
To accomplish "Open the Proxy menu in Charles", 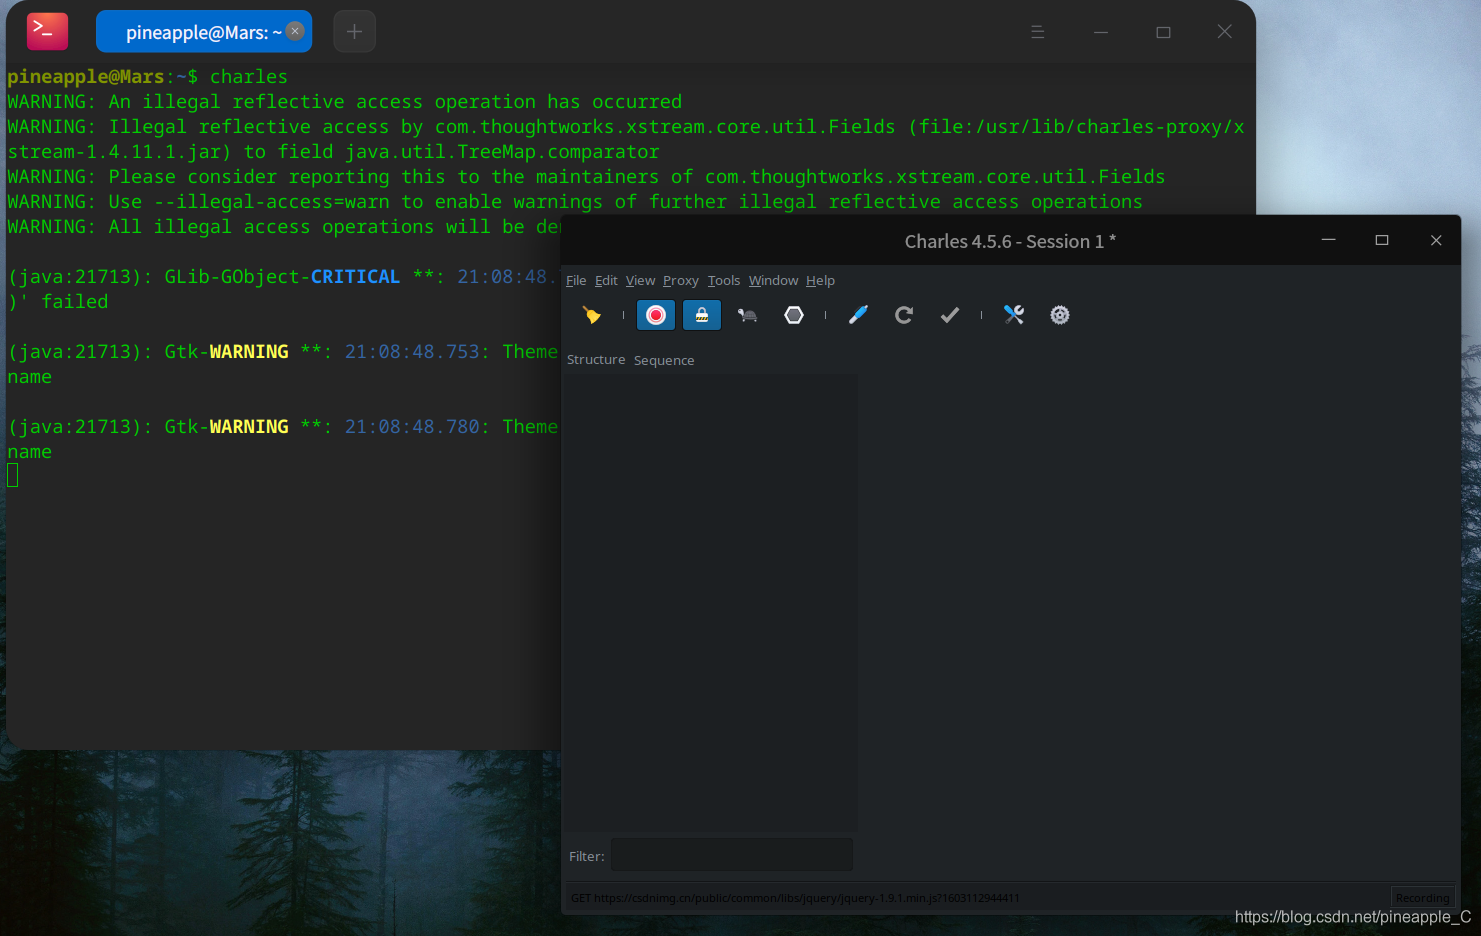I will pyautogui.click(x=681, y=281).
